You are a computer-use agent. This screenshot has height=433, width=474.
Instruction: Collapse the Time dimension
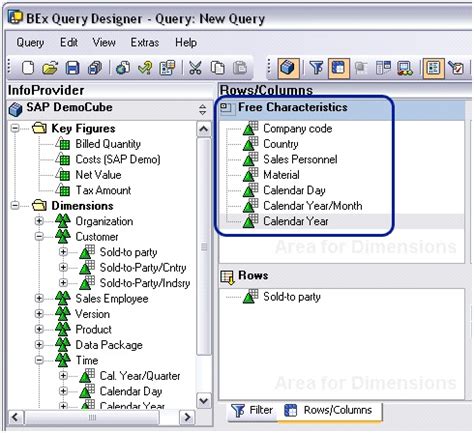pos(39,360)
